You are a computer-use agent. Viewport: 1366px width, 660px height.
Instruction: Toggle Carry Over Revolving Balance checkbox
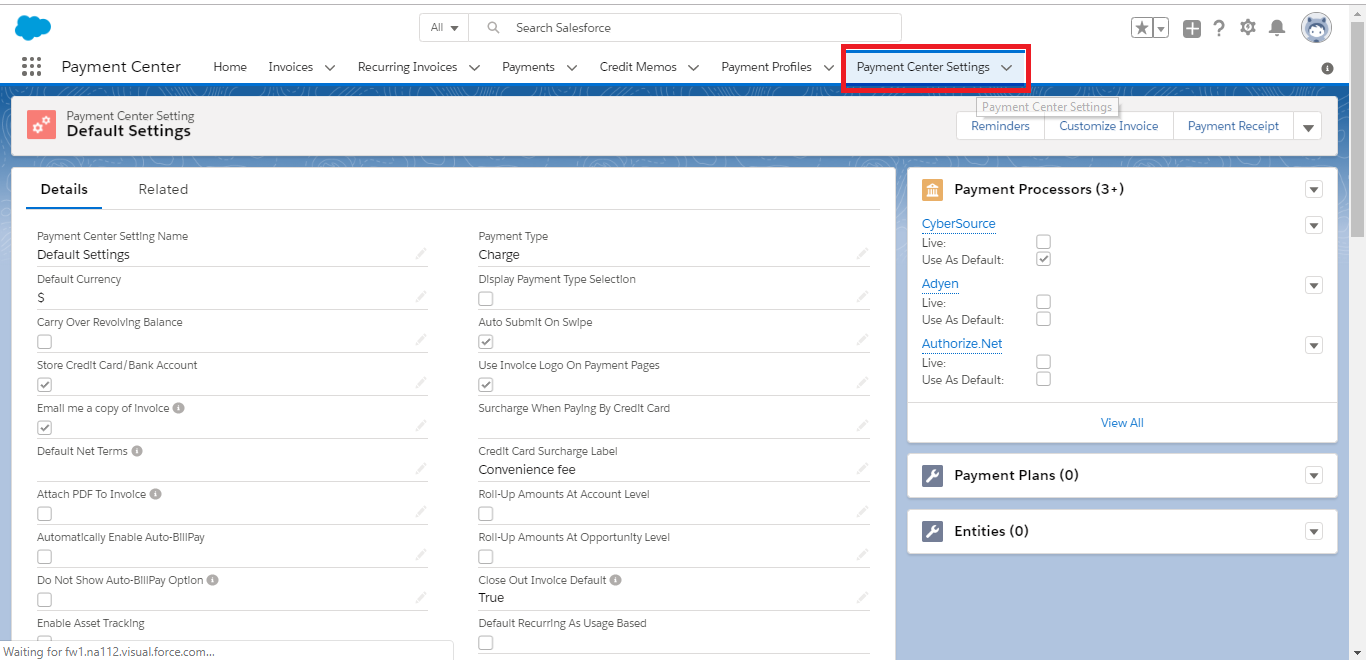click(45, 342)
